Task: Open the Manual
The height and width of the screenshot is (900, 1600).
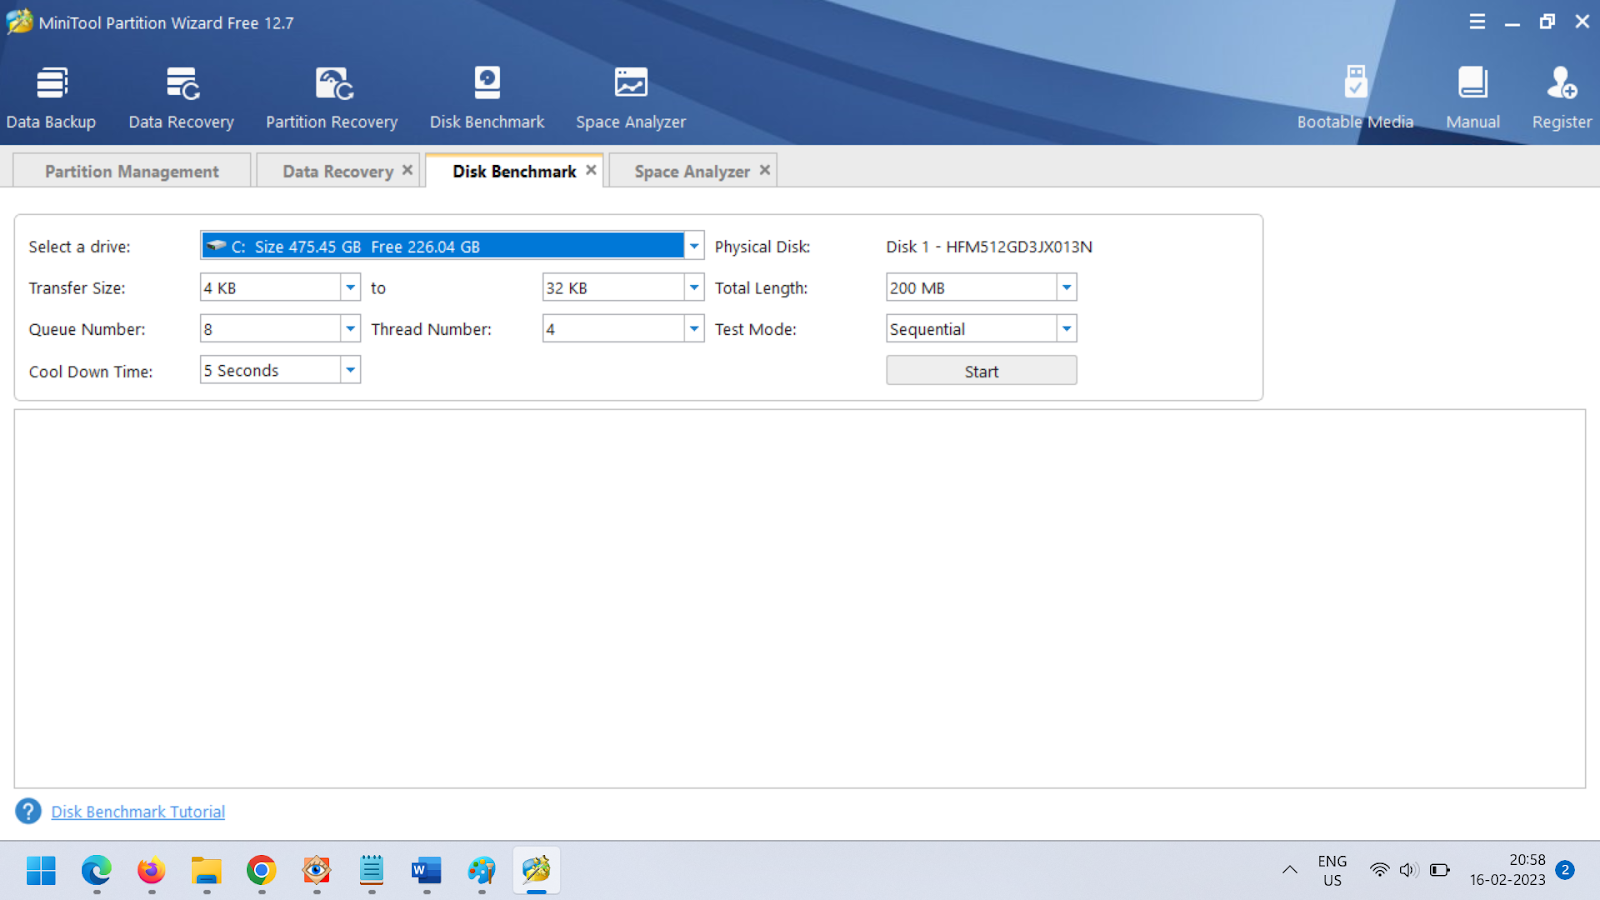Action: pos(1473,98)
